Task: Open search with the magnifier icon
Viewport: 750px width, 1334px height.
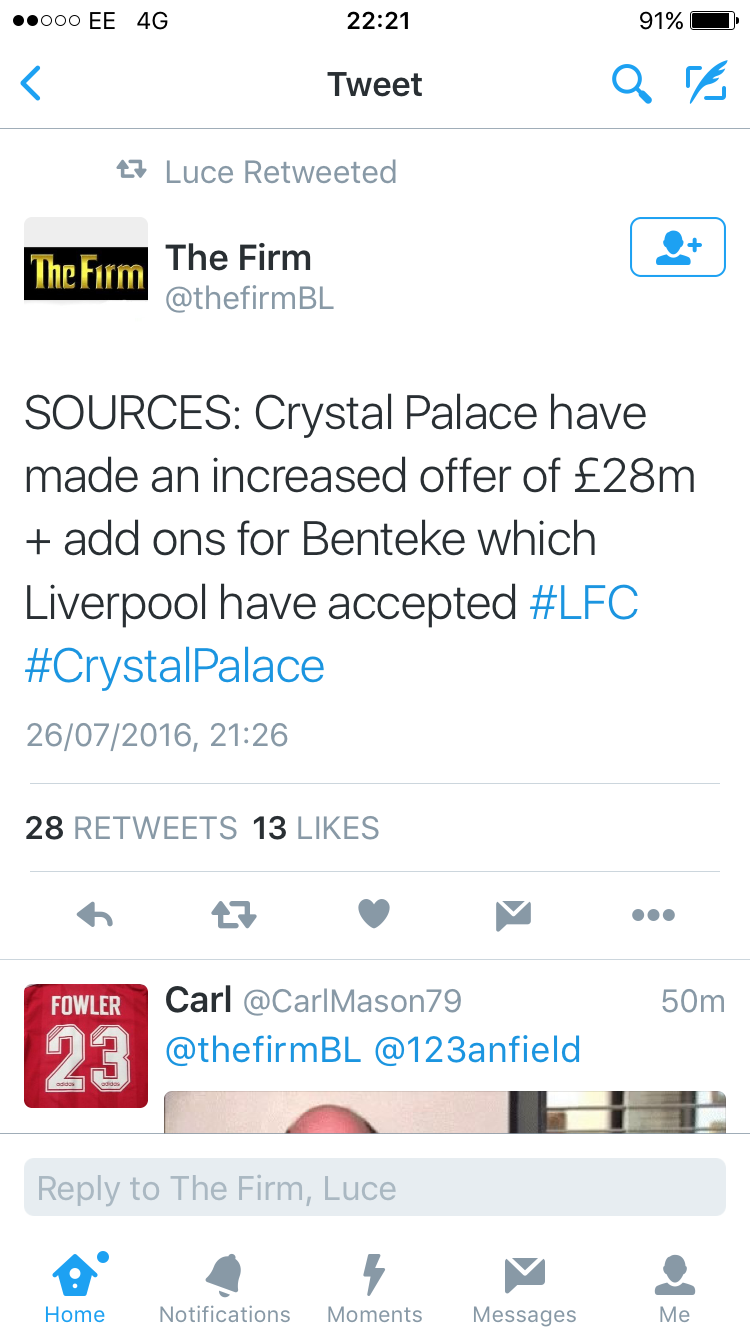Action: coord(631,84)
